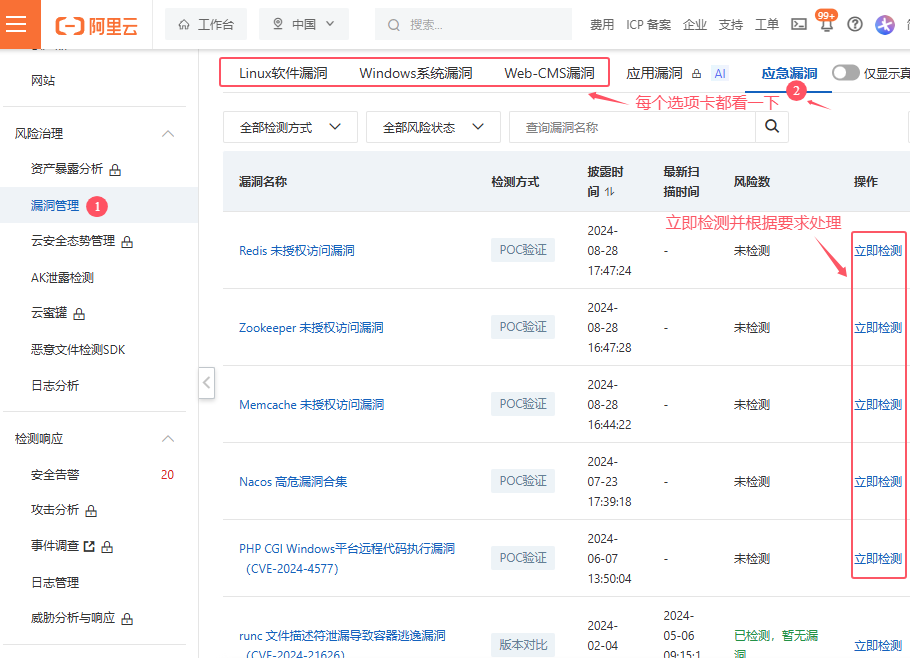910x658 pixels.
Task: Select 漏洞管理 in the sidebar
Action: coord(55,205)
